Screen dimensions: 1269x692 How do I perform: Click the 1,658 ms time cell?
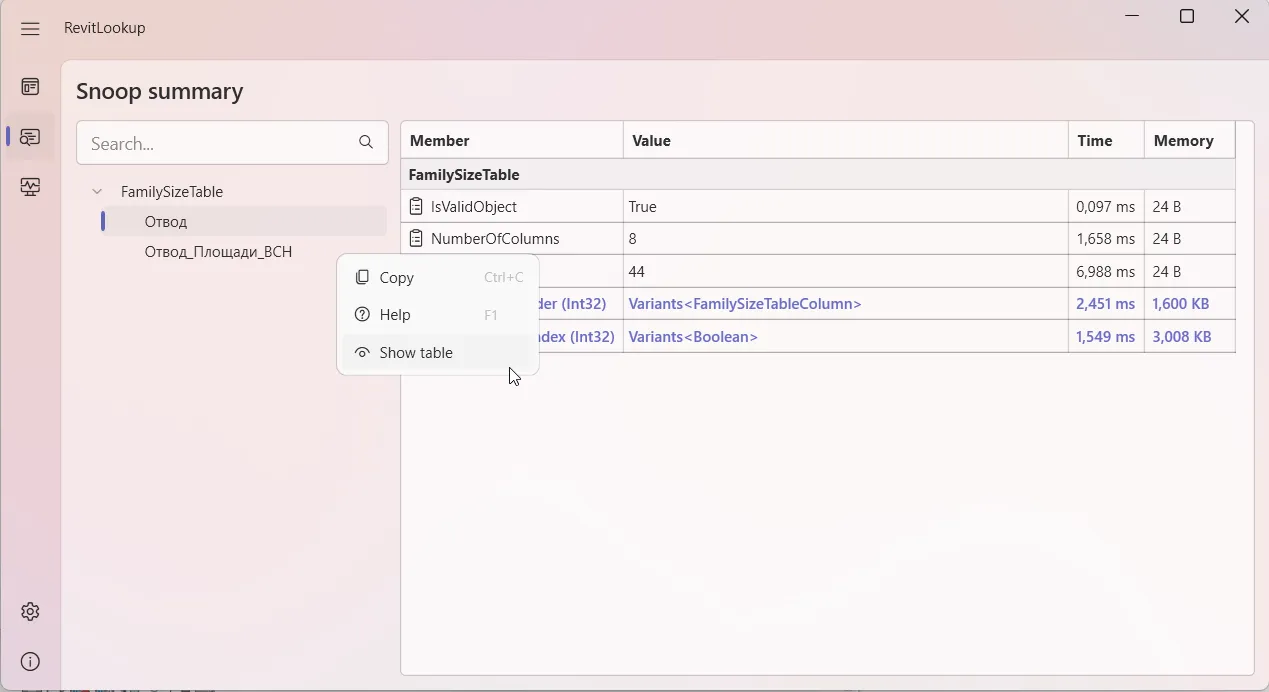(1106, 239)
